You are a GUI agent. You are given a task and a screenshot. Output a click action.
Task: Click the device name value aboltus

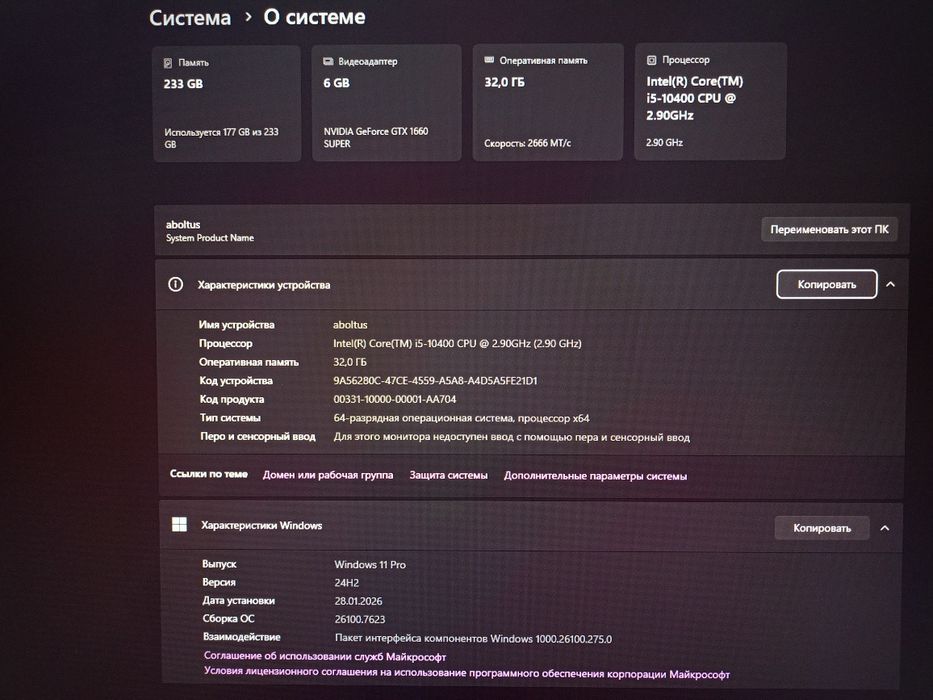pos(350,324)
